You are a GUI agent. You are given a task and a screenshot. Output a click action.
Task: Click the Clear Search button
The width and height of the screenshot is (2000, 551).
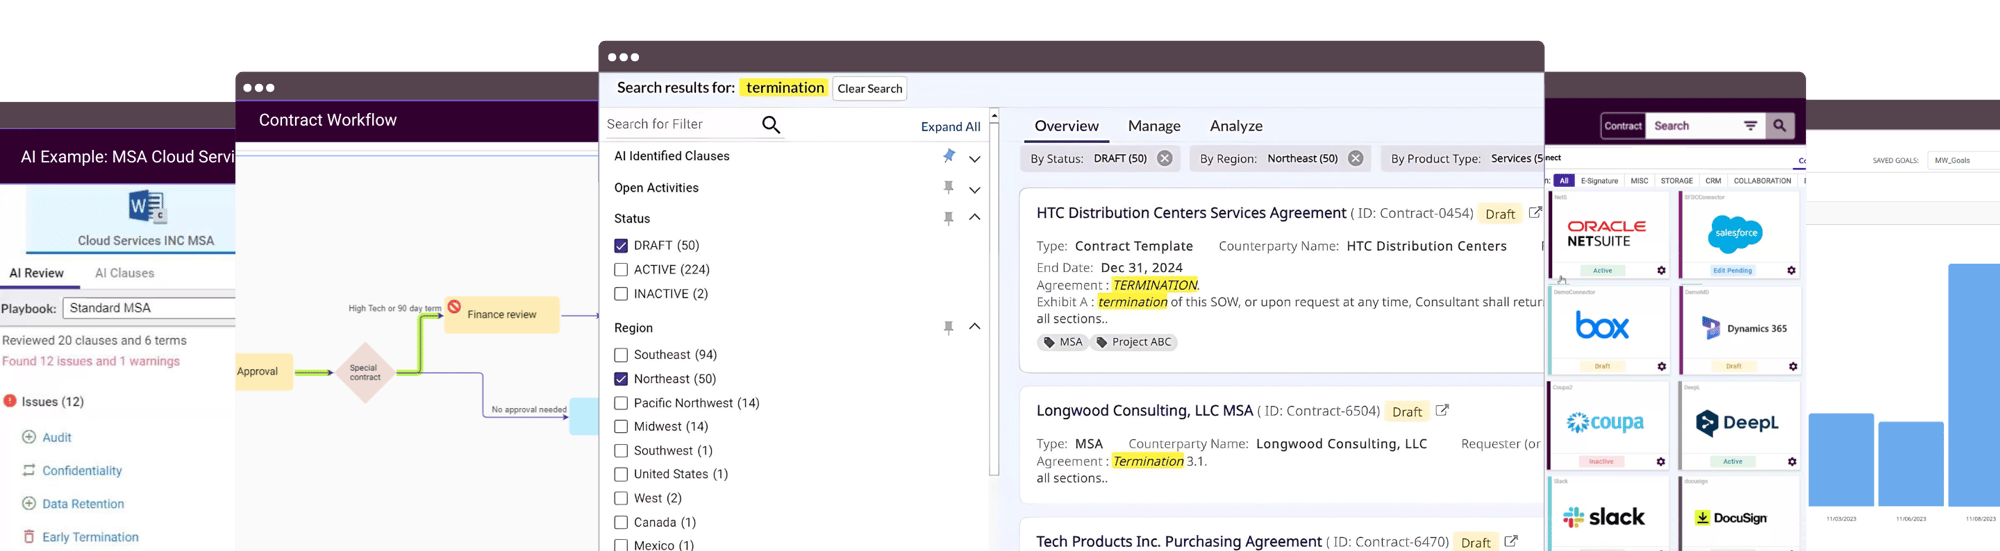click(870, 88)
